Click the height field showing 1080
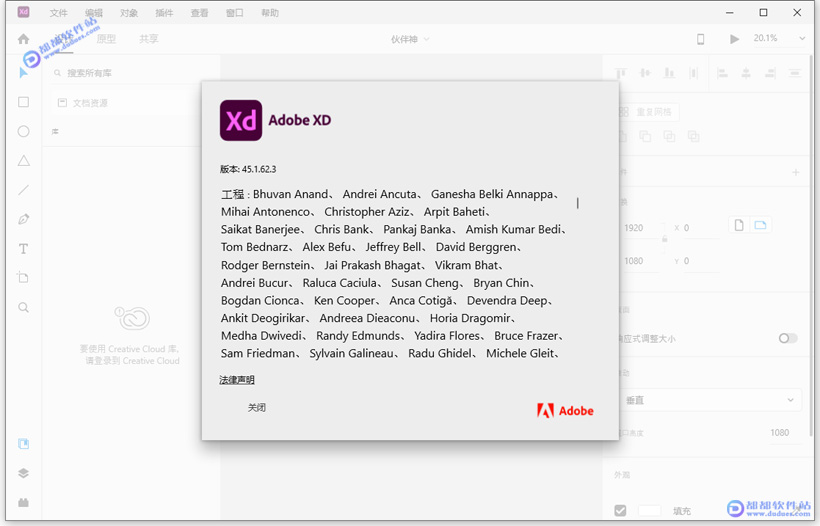Viewport: 820px width, 526px height. 641,261
